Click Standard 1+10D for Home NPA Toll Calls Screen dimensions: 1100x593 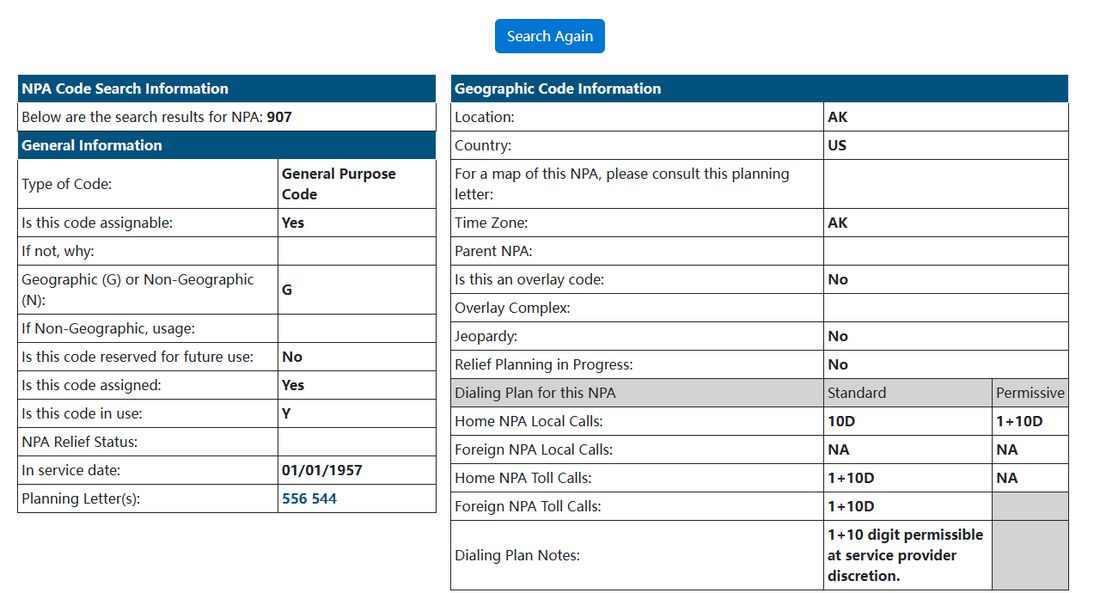(851, 478)
